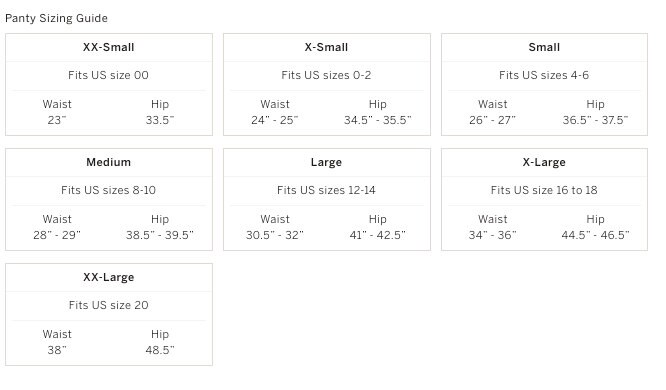Click the text Fits US sizes 8-10
Image resolution: width=666 pixels, height=390 pixels.
[x=108, y=190]
